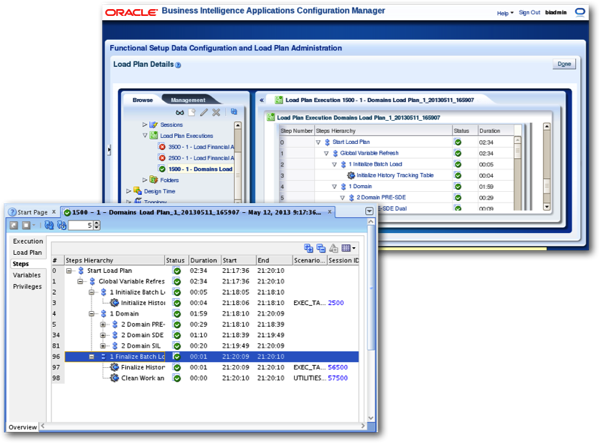Expand the 2 Domain PRE- step in ODI window
Viewport: 600px width, 443px height.
[103, 324]
